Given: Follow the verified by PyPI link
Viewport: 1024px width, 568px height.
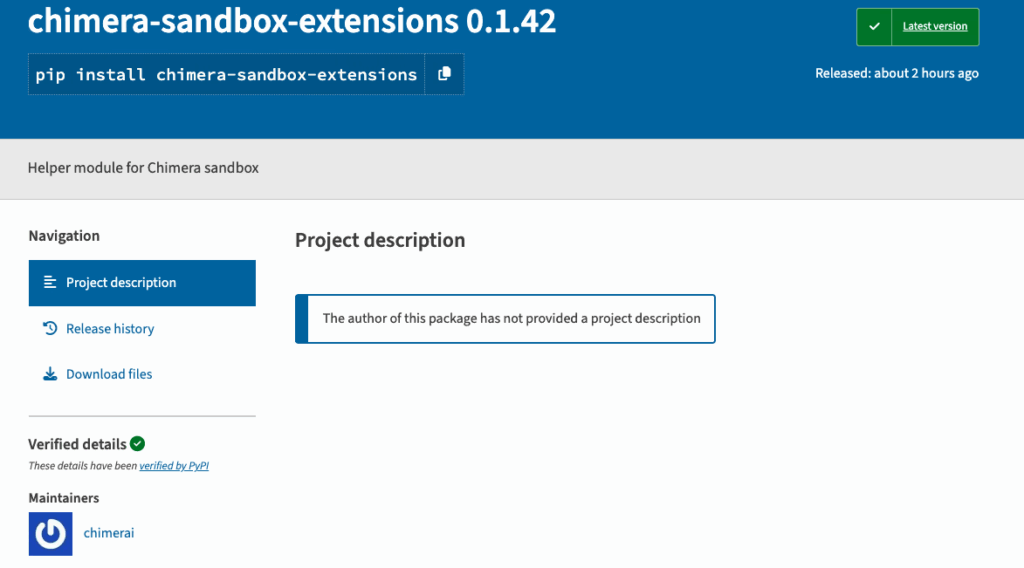Looking at the screenshot, I should coord(174,465).
